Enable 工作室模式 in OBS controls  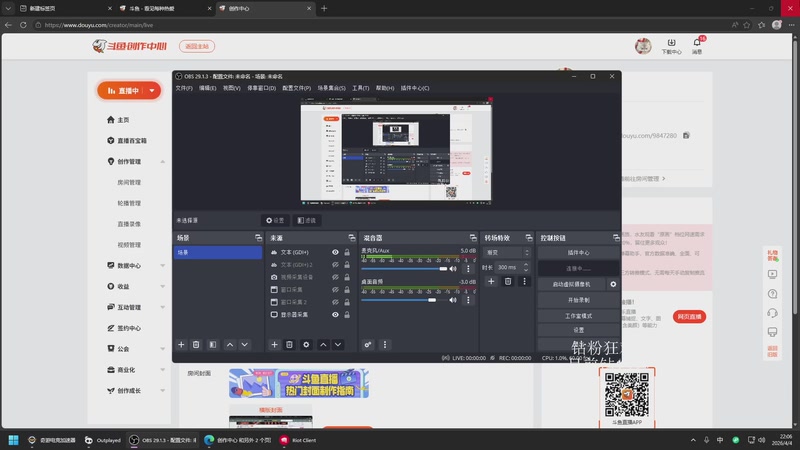[579, 316]
